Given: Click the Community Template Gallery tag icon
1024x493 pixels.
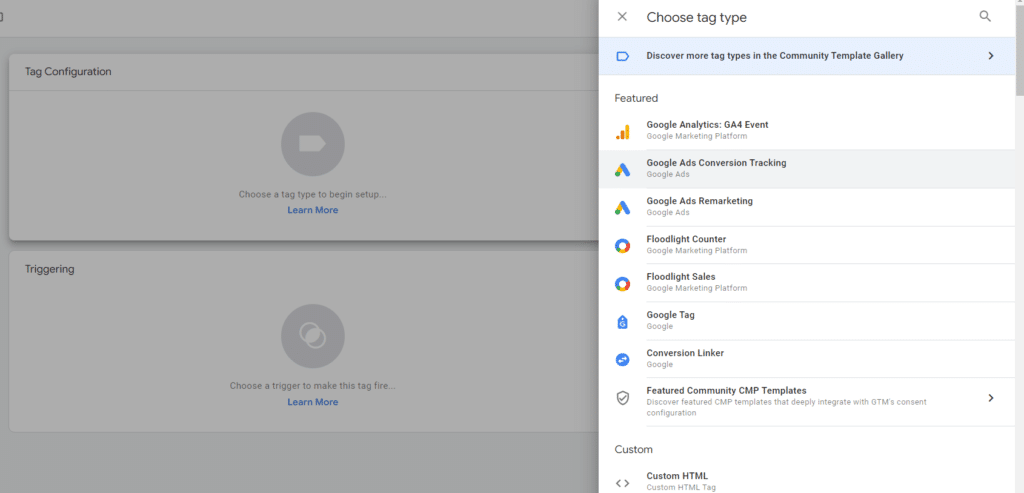Looking at the screenshot, I should [x=622, y=56].
